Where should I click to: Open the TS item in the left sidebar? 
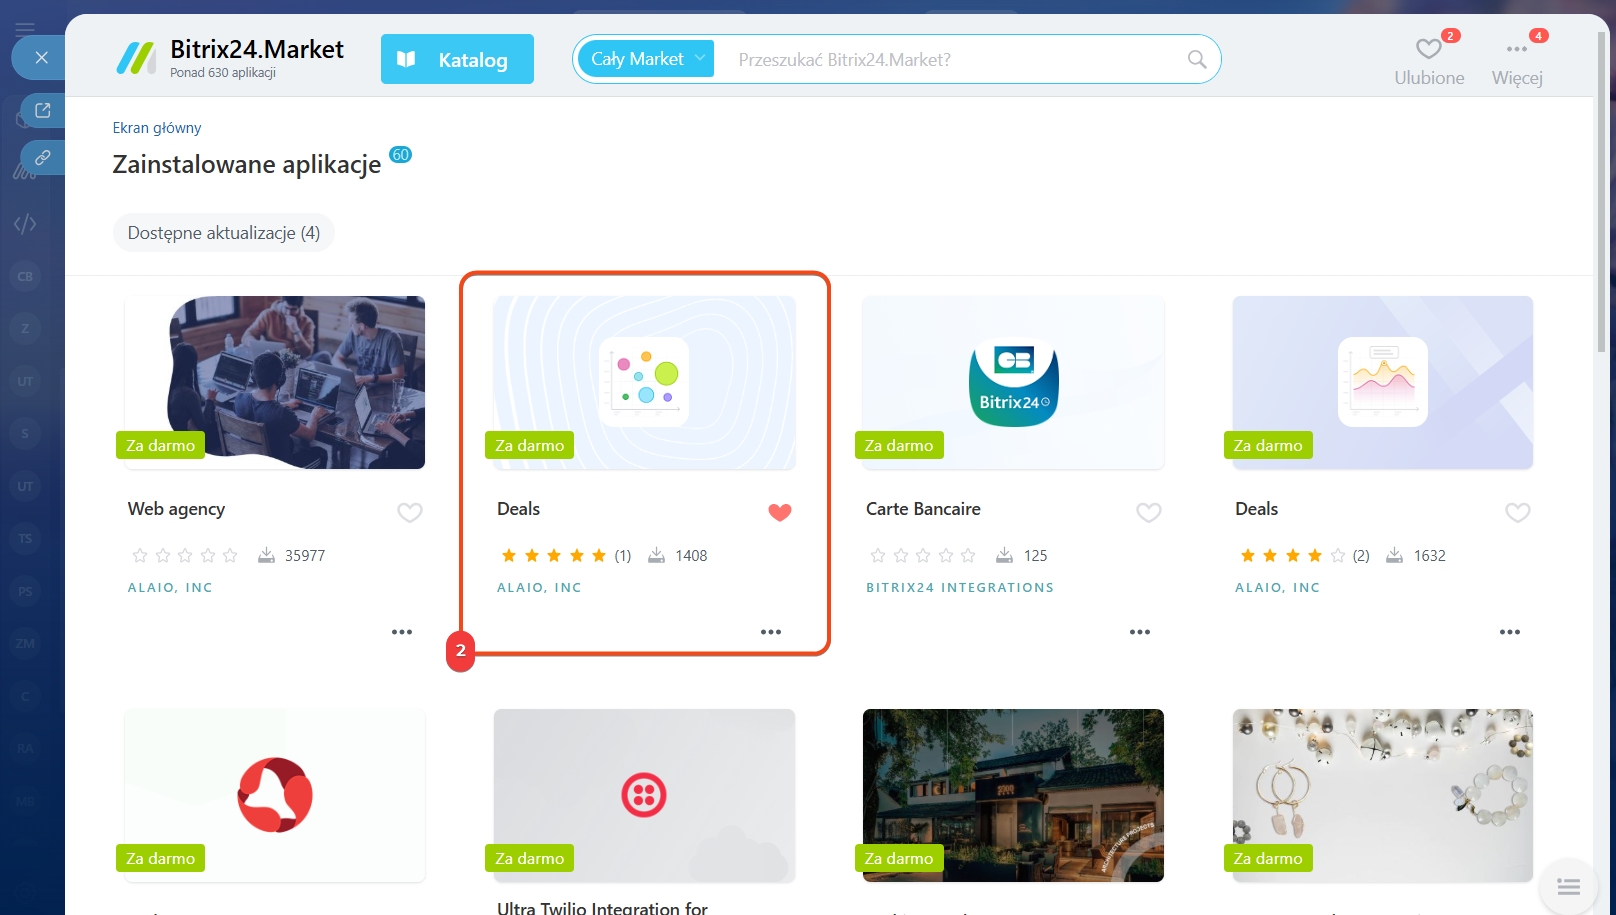pyautogui.click(x=25, y=539)
